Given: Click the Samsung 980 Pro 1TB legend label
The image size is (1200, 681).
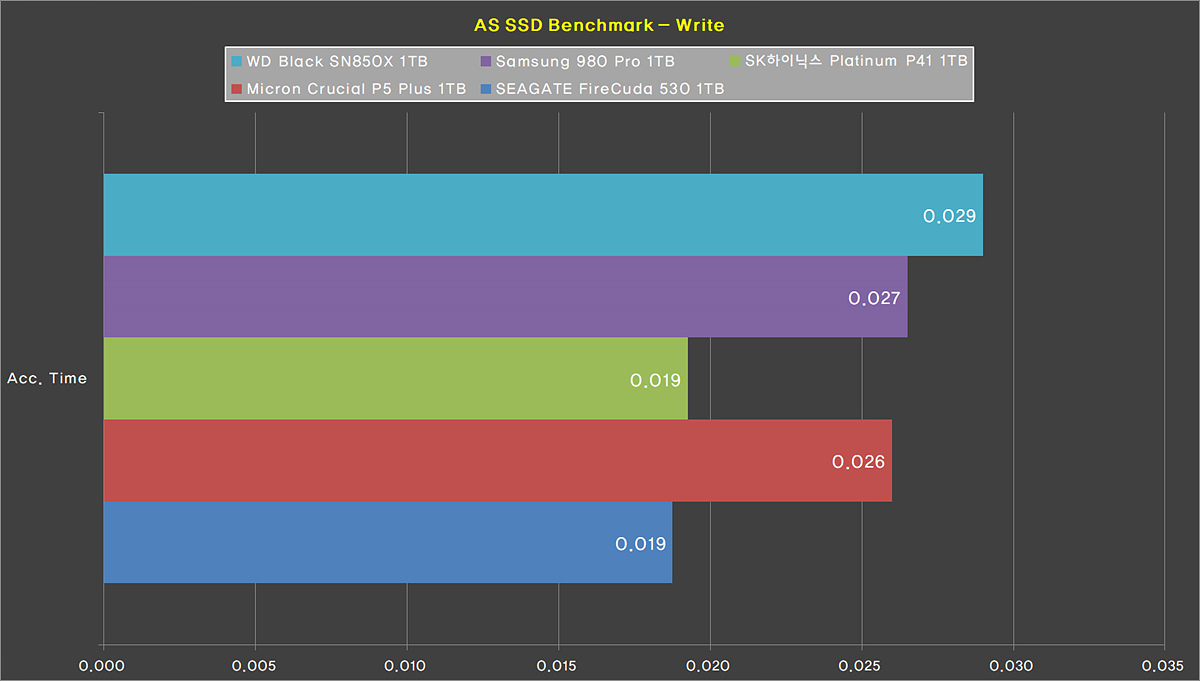Looking at the screenshot, I should point(585,62).
